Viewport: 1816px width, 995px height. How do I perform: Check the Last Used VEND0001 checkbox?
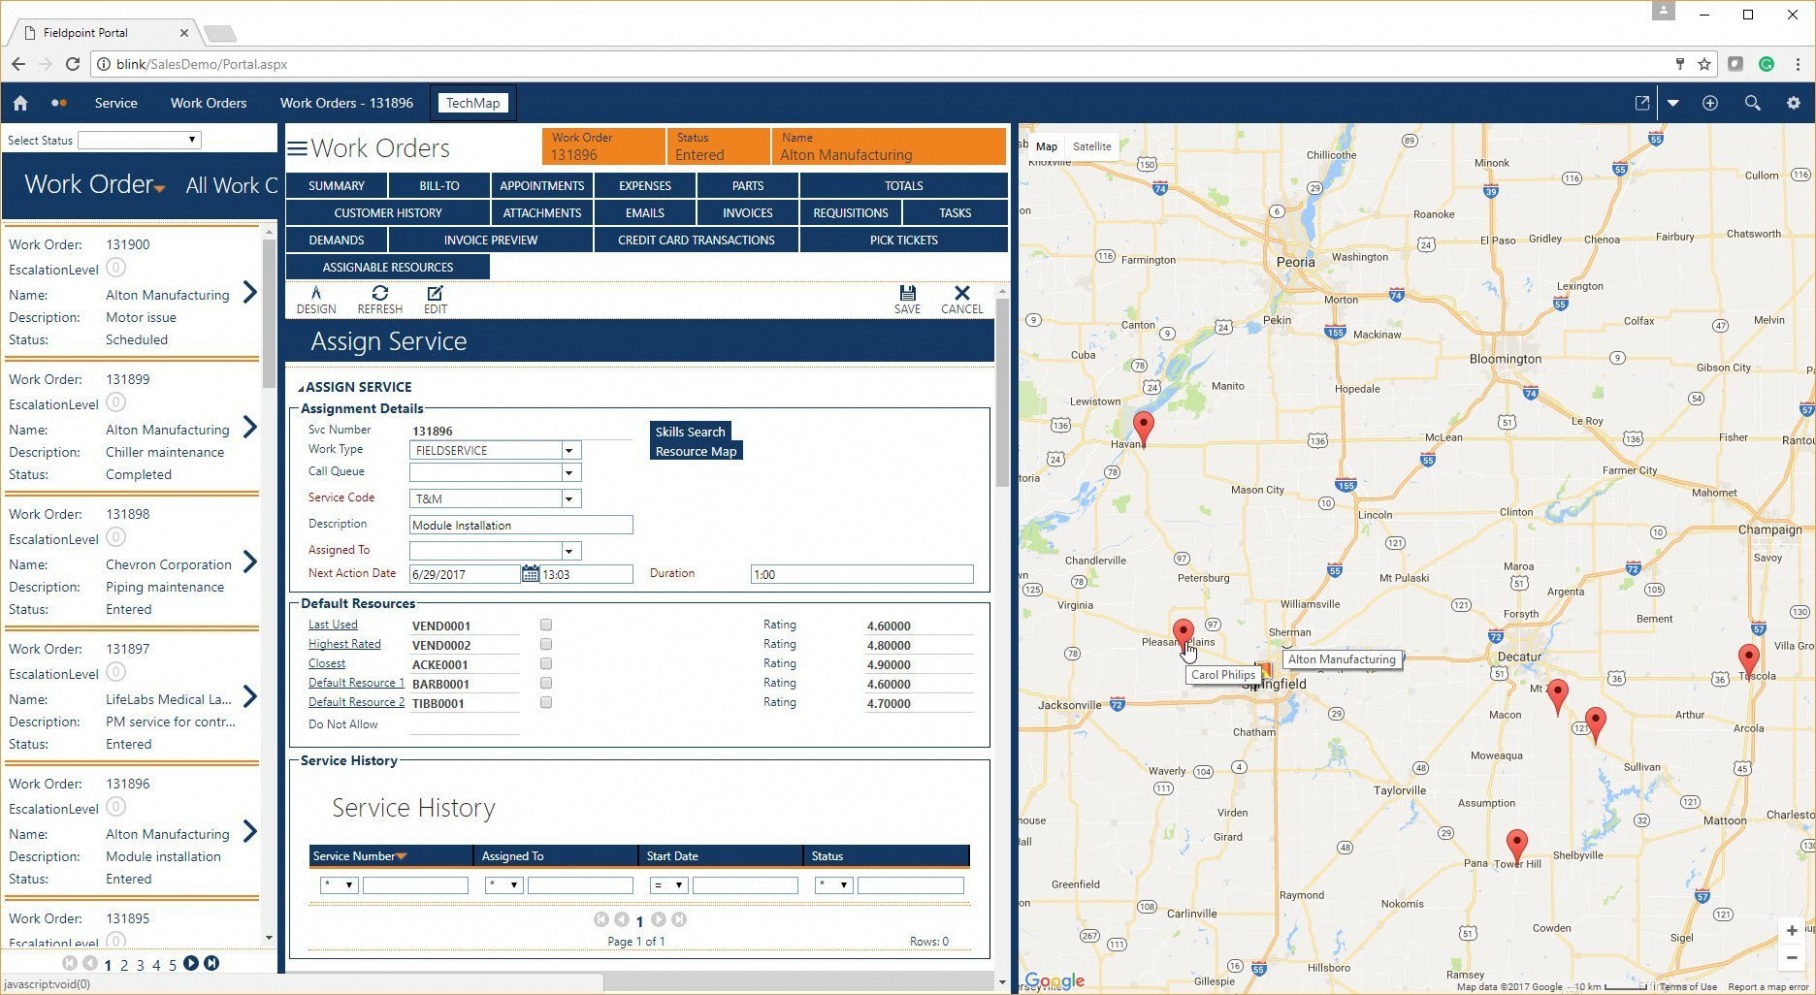(546, 625)
